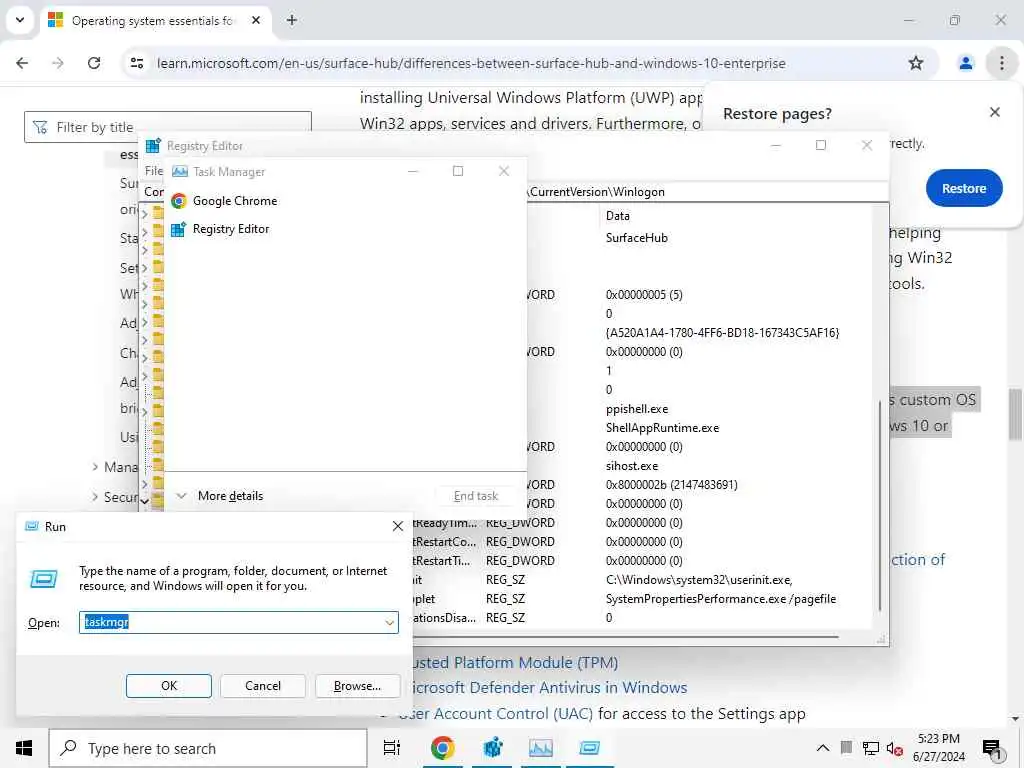Open the Chrome profile icon

coord(965,63)
